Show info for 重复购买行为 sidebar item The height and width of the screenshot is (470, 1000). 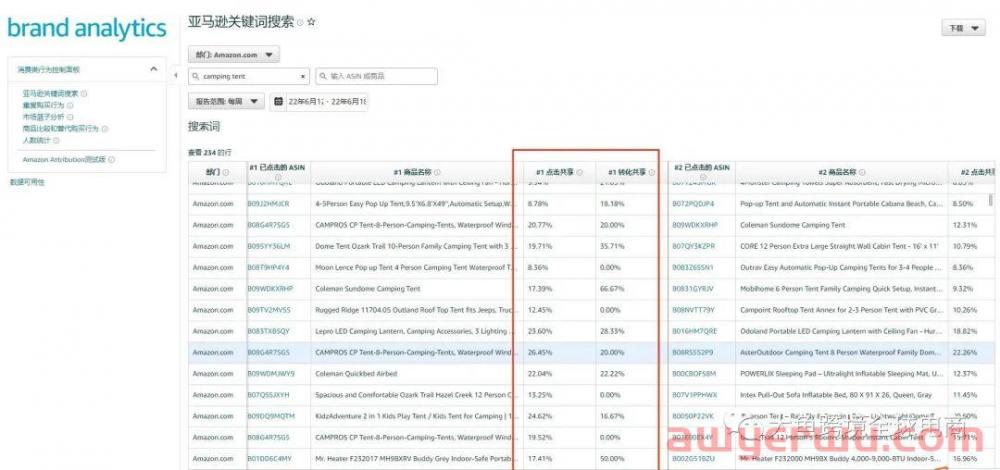point(70,105)
